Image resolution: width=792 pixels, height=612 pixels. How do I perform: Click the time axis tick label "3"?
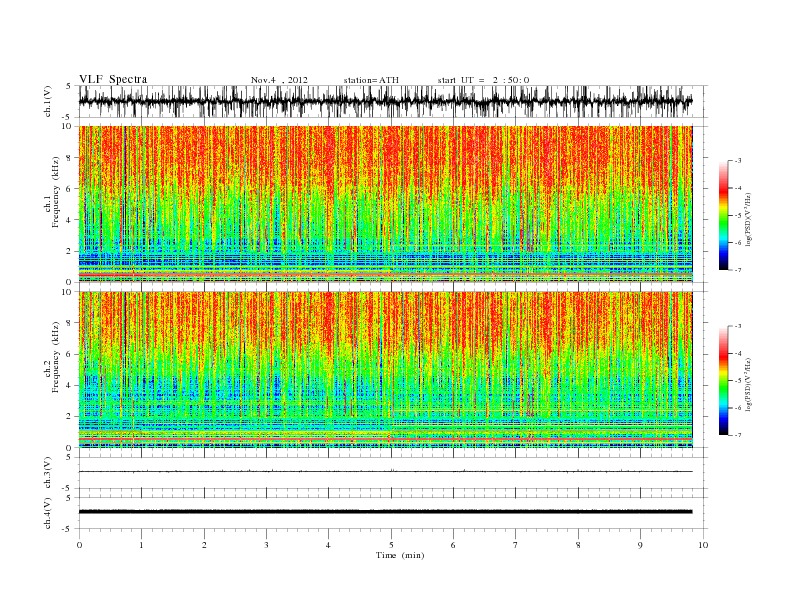click(x=266, y=545)
